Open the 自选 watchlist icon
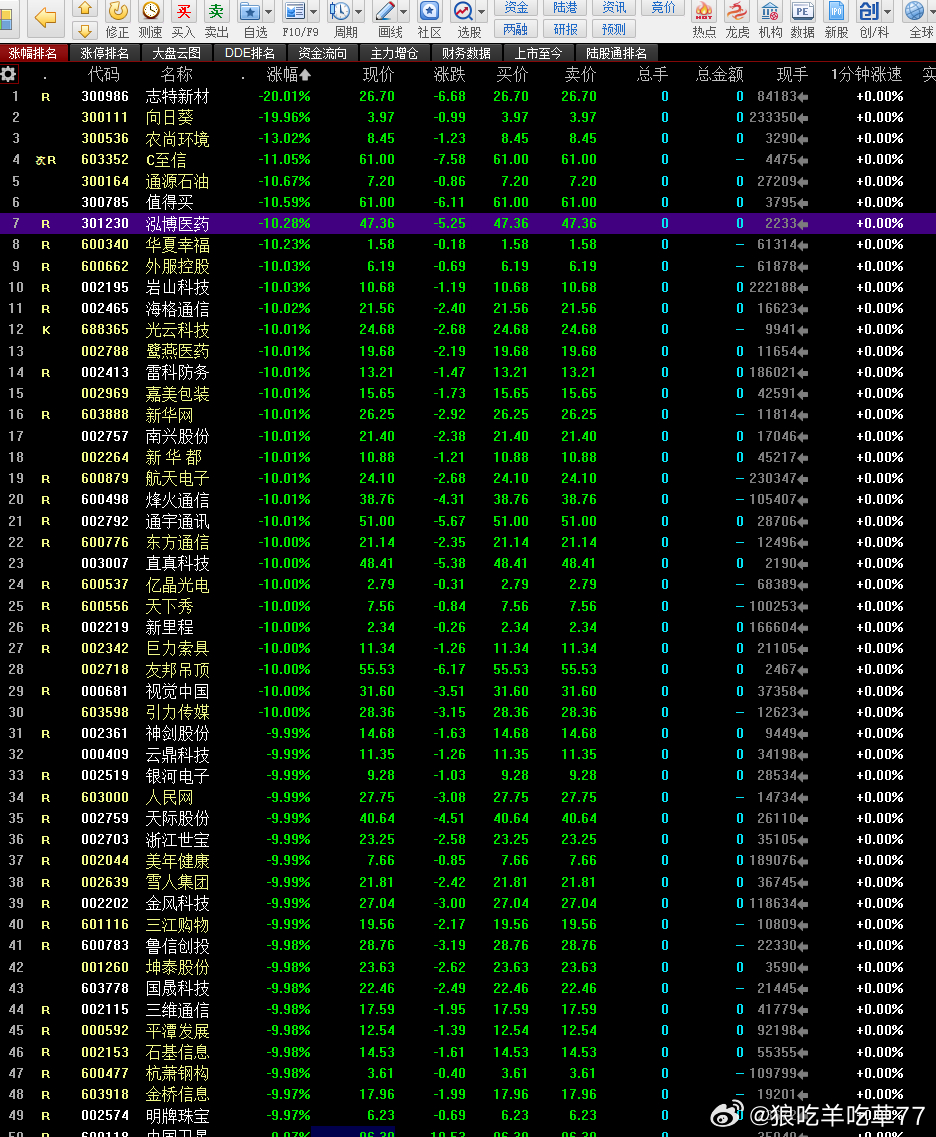 point(251,20)
